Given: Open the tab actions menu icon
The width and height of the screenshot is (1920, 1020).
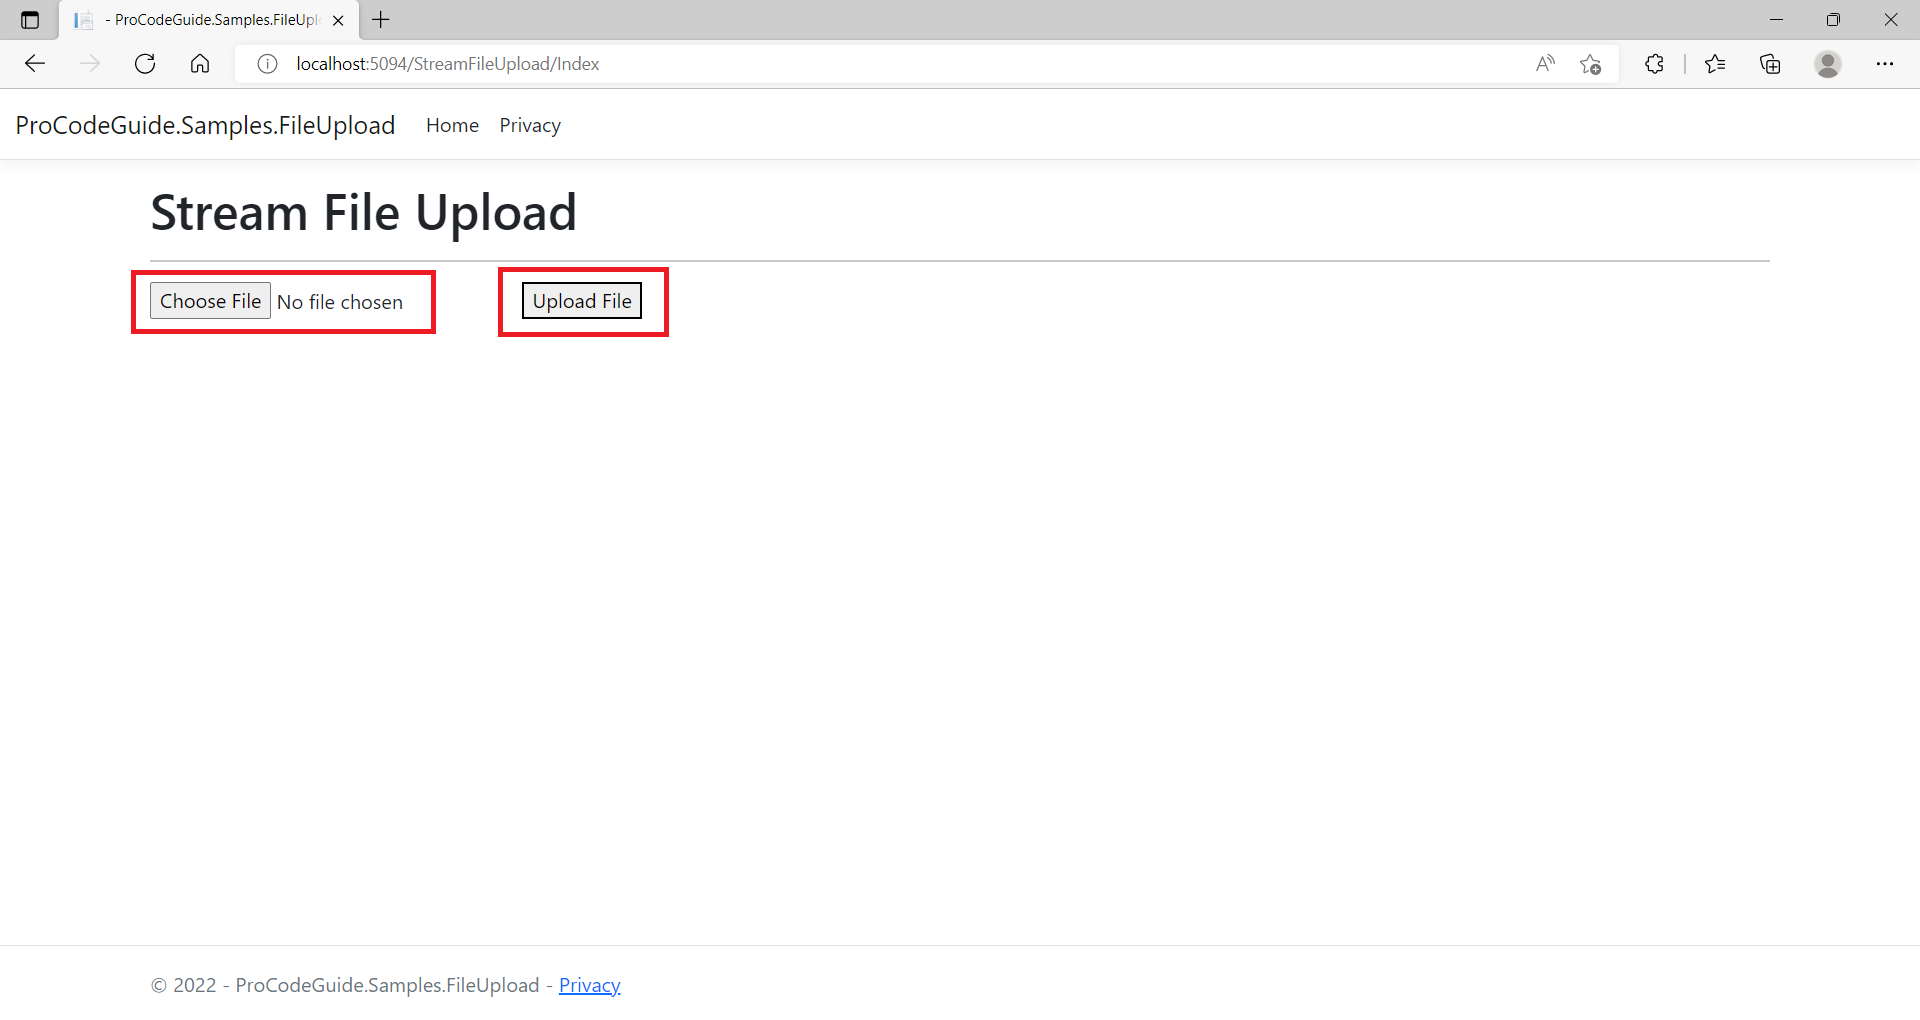Looking at the screenshot, I should pos(30,19).
